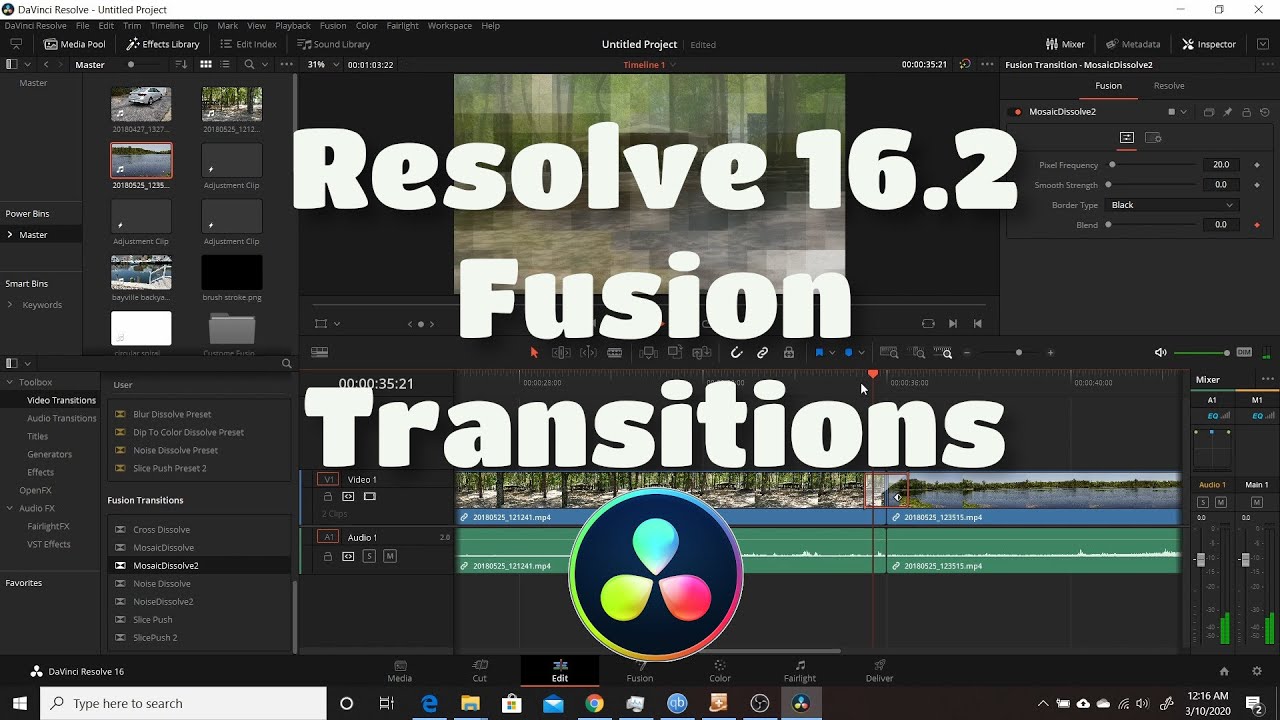This screenshot has height=720, width=1280.
Task: Click the blue flag icon
Action: (819, 353)
